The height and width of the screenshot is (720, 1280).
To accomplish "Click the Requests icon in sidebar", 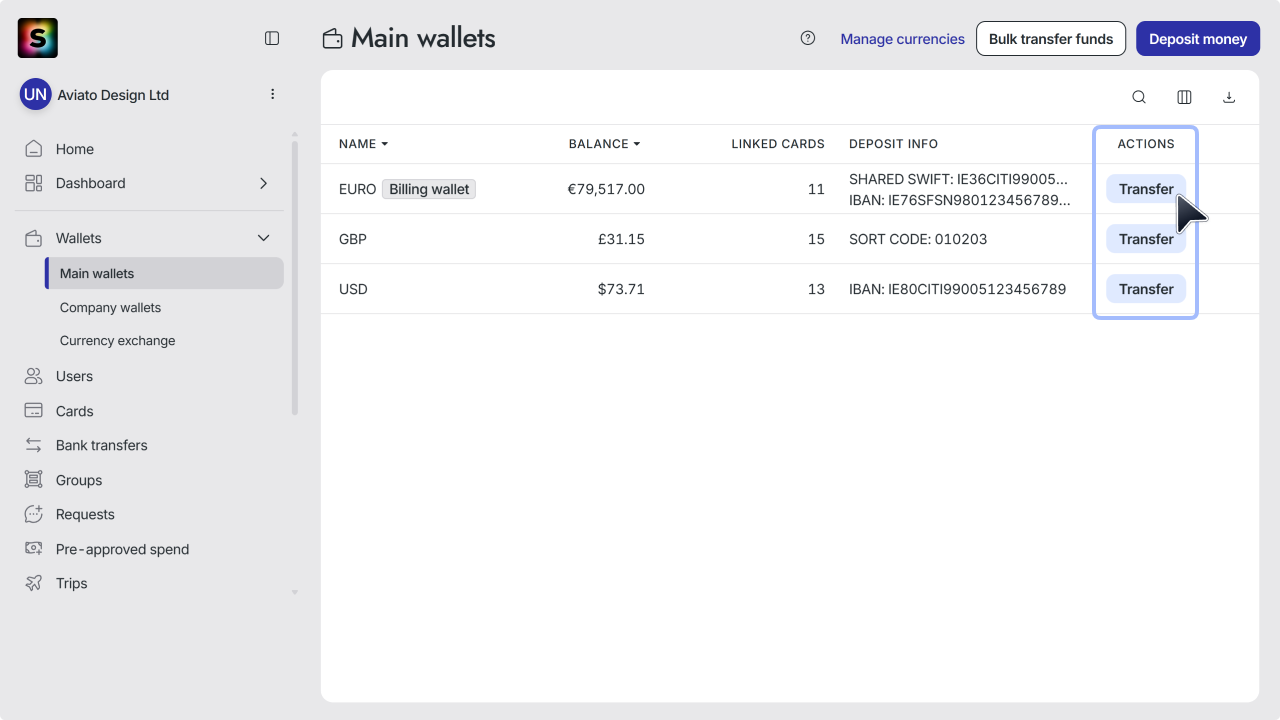I will (34, 514).
